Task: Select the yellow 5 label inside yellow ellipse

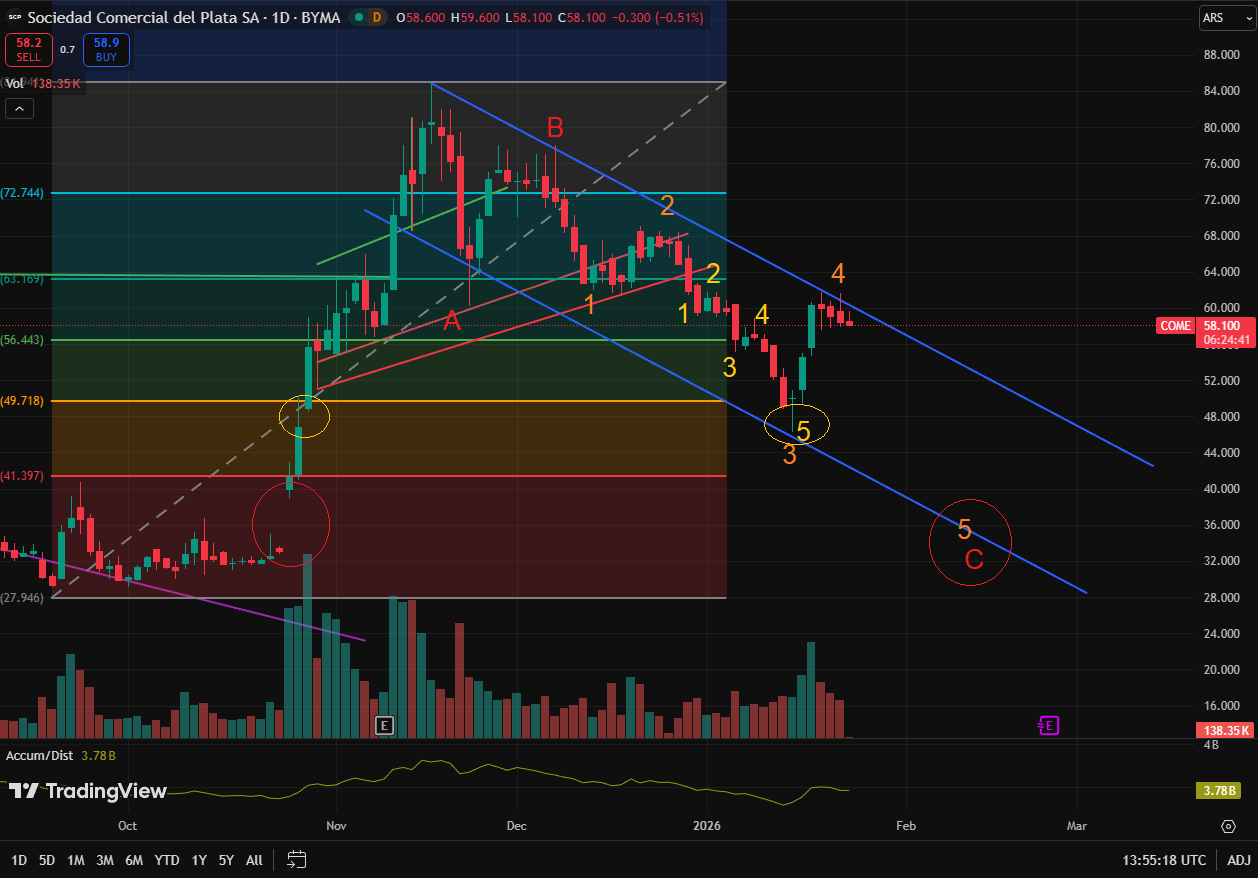Action: pos(803,431)
